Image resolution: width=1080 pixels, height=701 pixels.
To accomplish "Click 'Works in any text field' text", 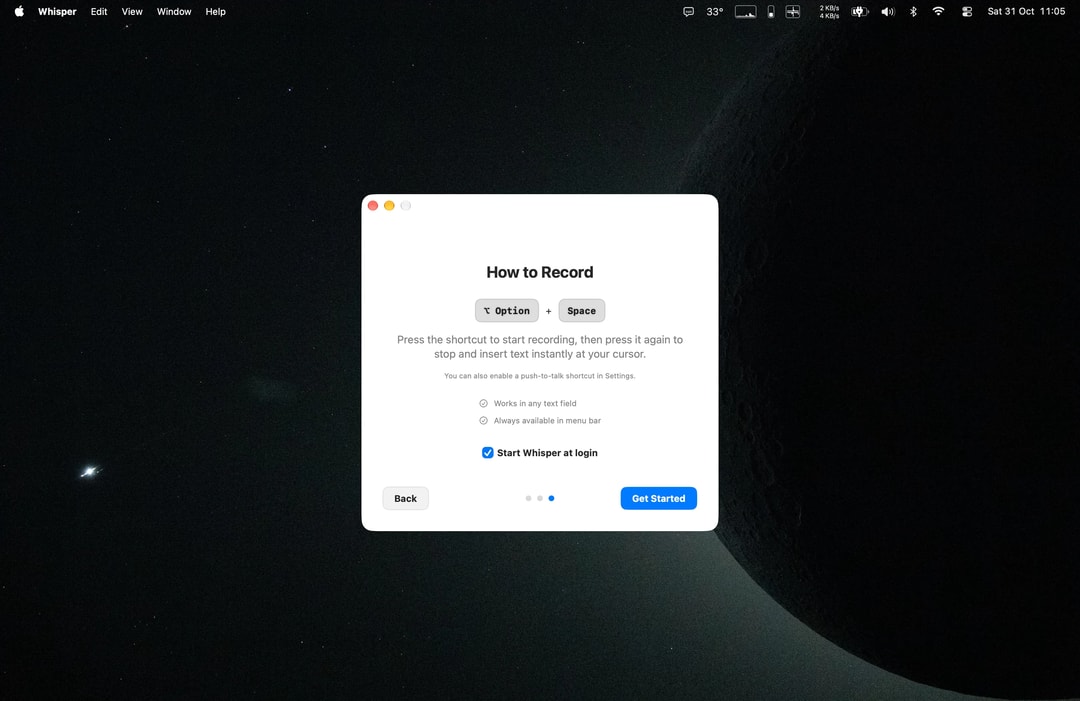I will point(535,404).
